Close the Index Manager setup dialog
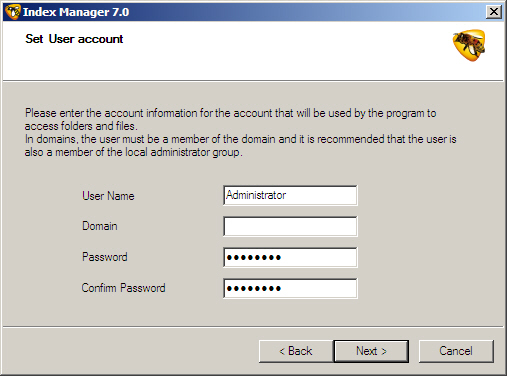 [494, 12]
